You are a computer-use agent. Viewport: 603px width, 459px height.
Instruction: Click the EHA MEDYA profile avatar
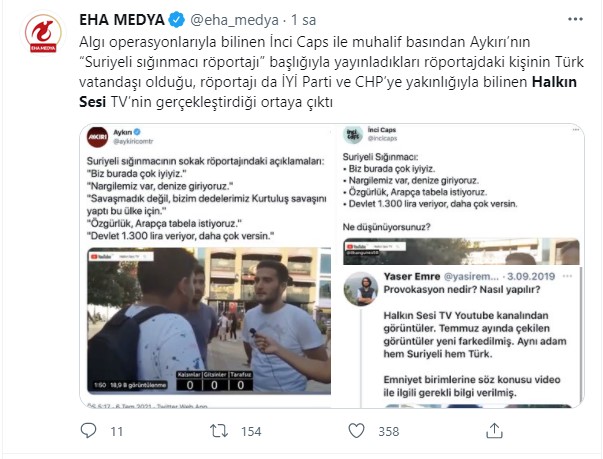tap(43, 33)
